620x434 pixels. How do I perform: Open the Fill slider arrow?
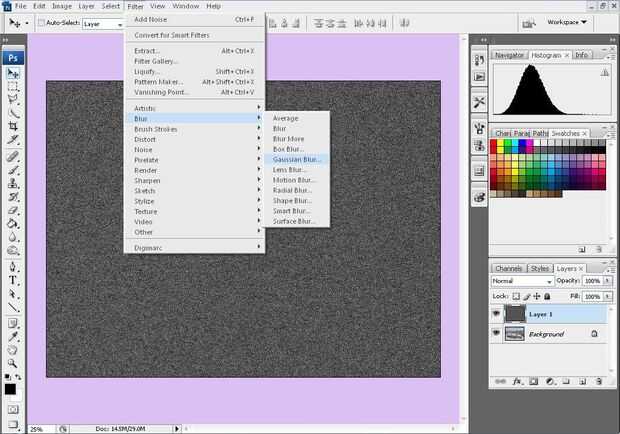pos(607,296)
